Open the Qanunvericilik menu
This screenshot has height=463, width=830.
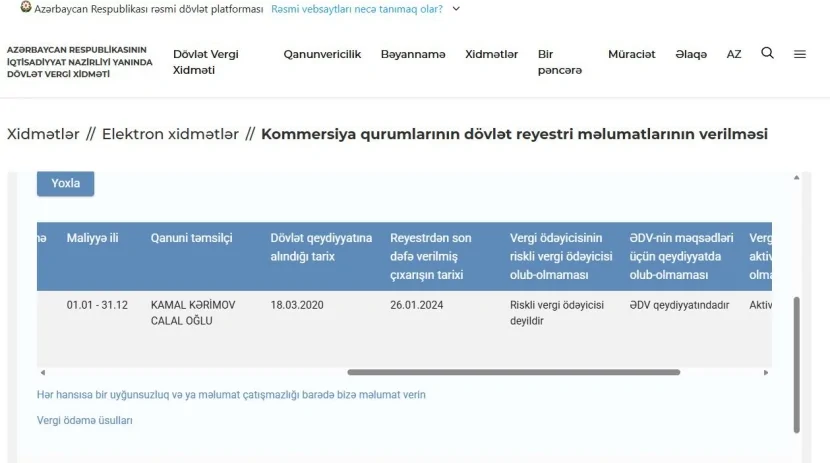(x=322, y=54)
